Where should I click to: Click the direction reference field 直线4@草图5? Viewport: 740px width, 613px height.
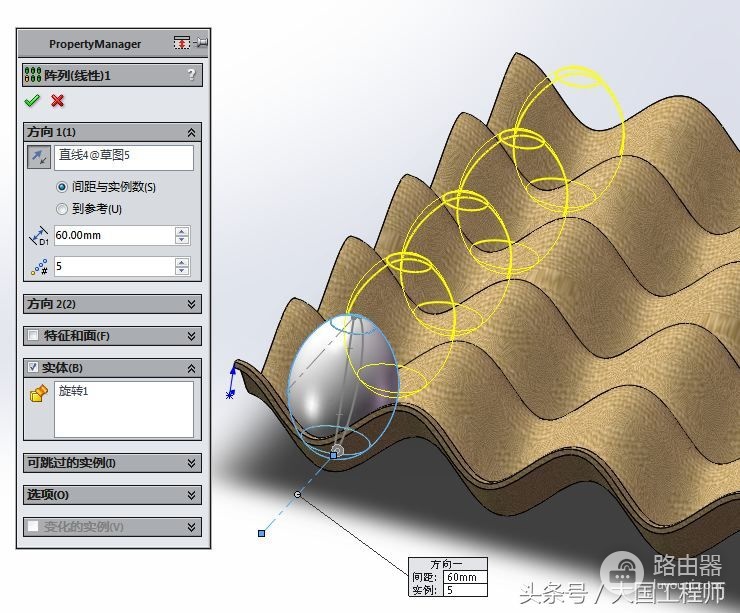[x=124, y=158]
